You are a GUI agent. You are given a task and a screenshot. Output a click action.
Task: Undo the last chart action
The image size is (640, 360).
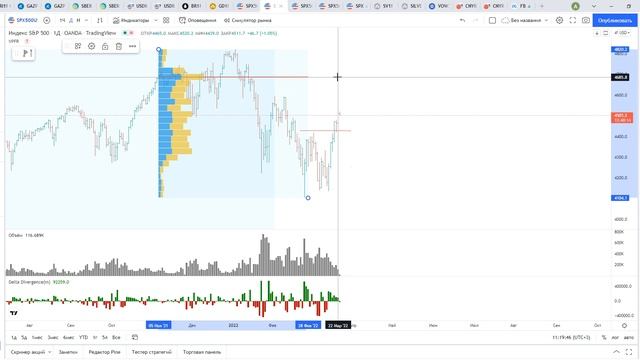click(x=462, y=20)
